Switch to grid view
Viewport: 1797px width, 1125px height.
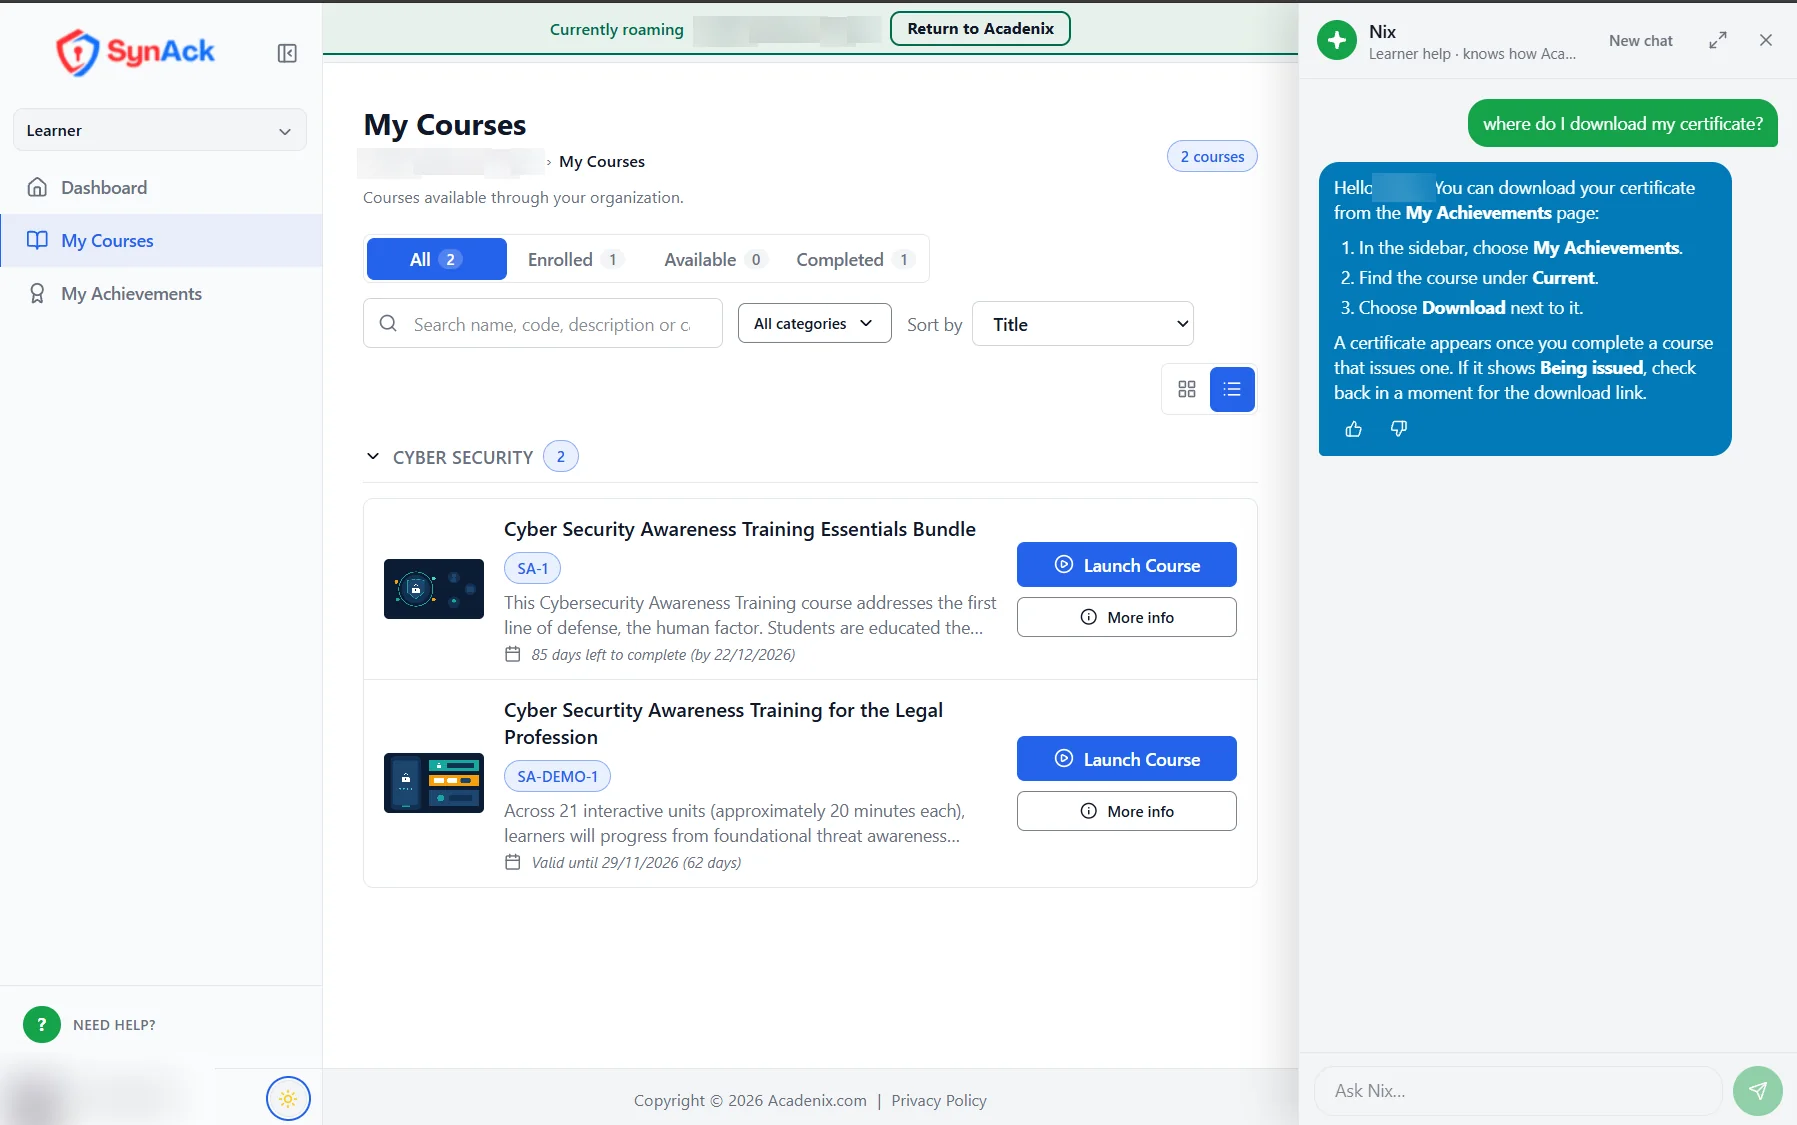point(1187,389)
